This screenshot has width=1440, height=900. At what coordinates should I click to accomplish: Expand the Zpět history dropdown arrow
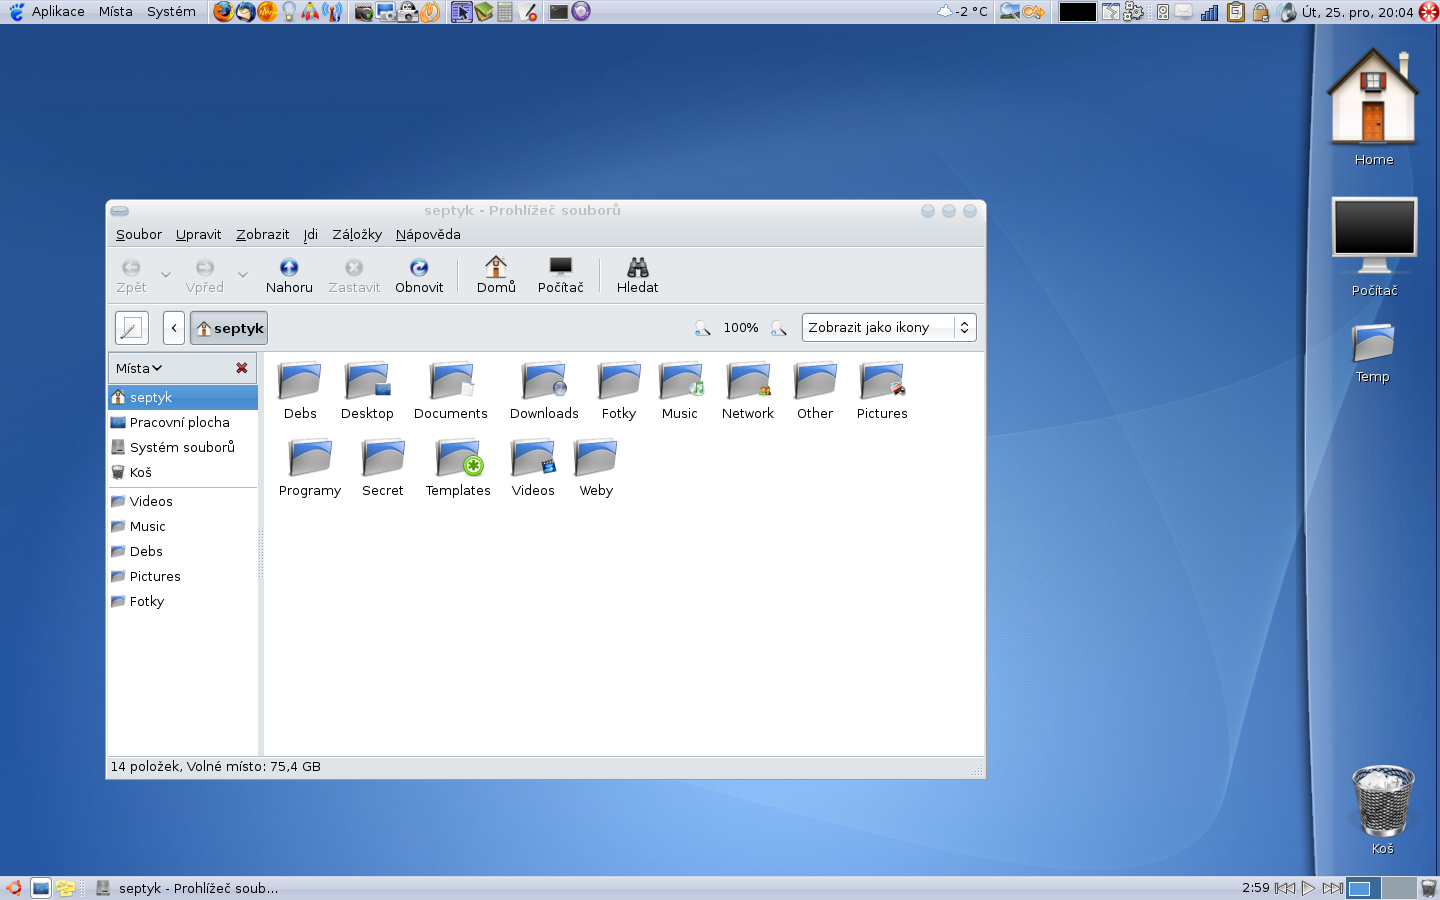[x=166, y=275]
